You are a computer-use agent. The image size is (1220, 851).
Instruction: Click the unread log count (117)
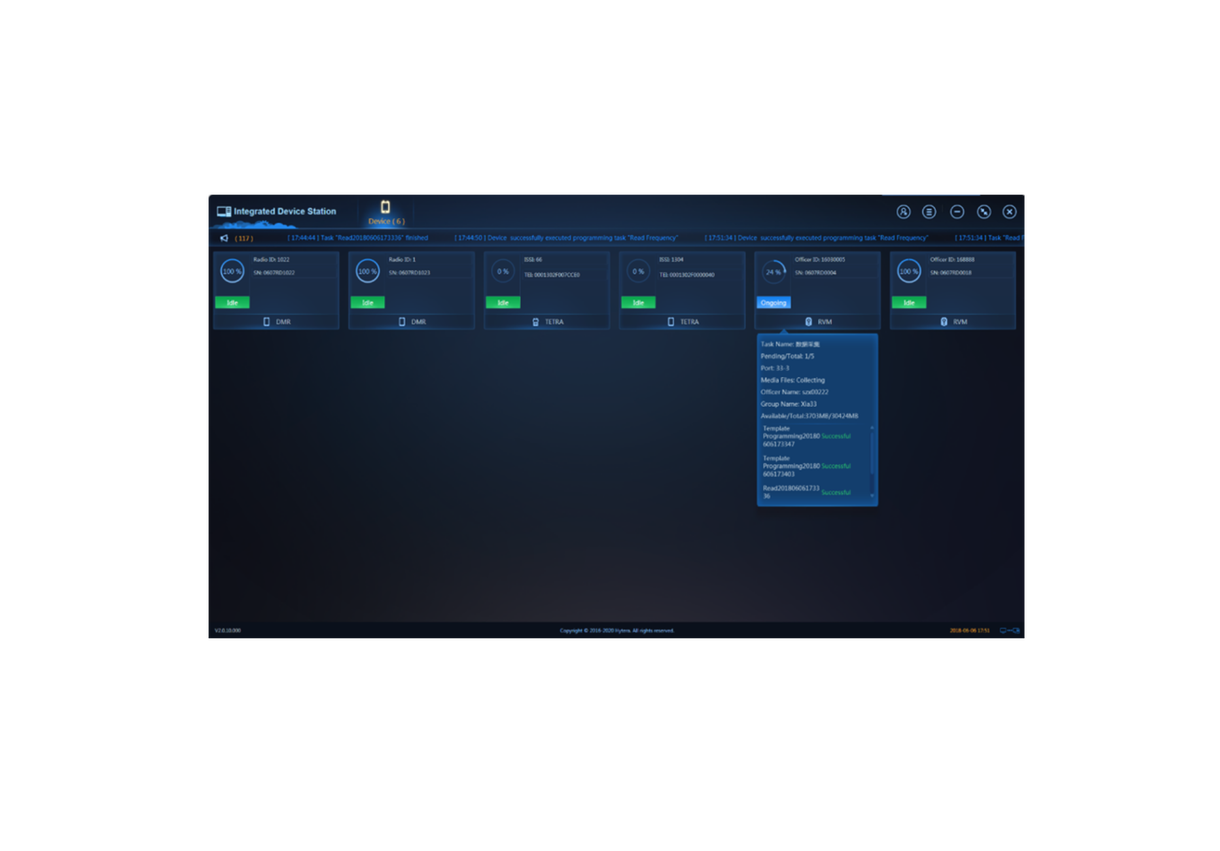(244, 238)
